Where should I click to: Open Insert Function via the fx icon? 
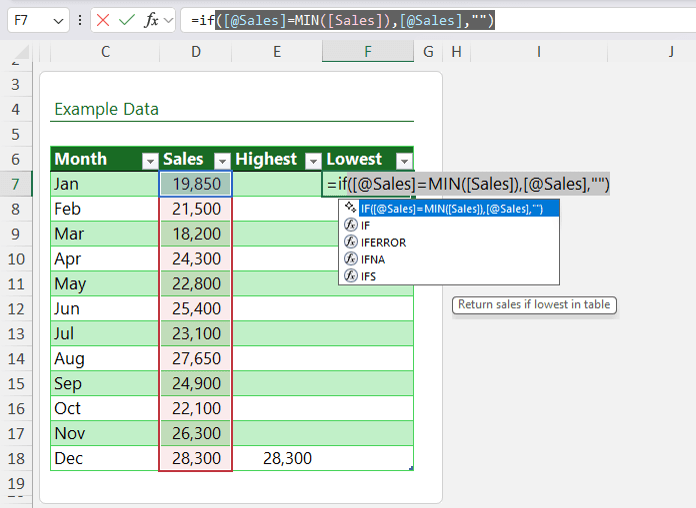pos(151,20)
